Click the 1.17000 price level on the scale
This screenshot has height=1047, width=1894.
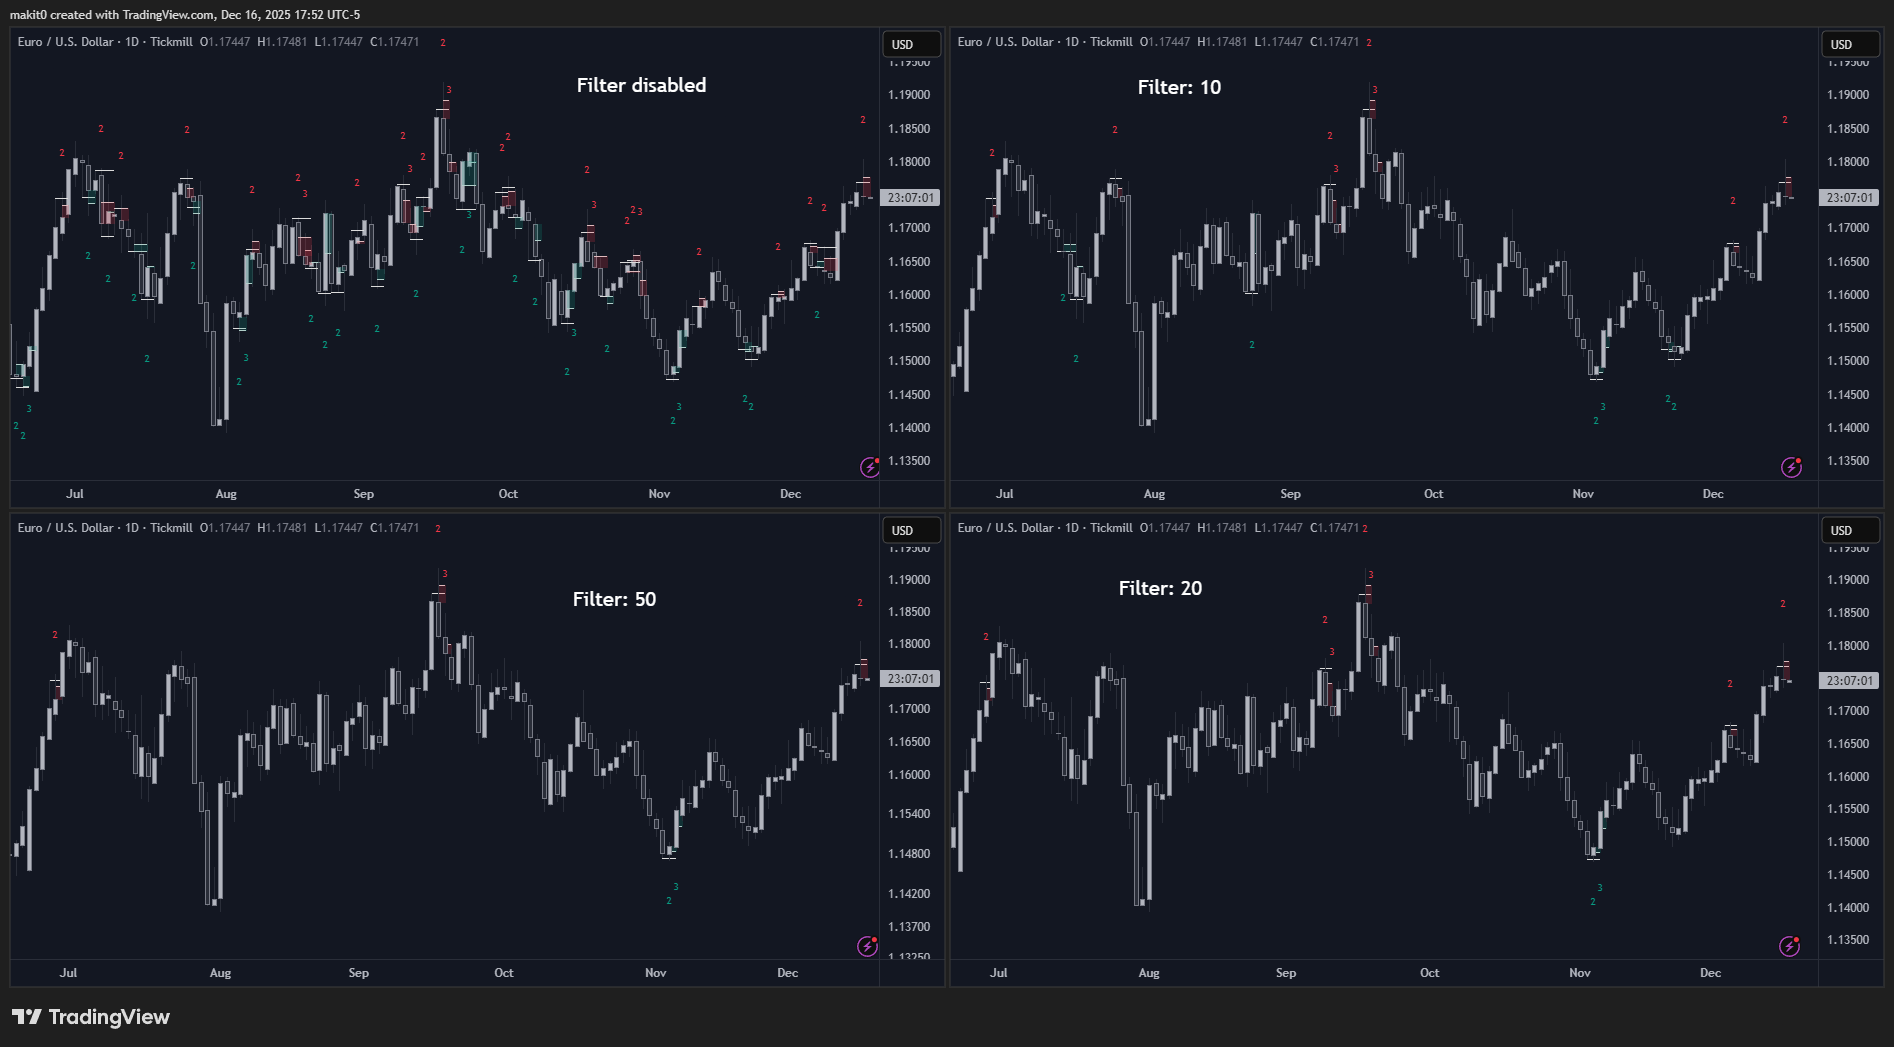[909, 227]
